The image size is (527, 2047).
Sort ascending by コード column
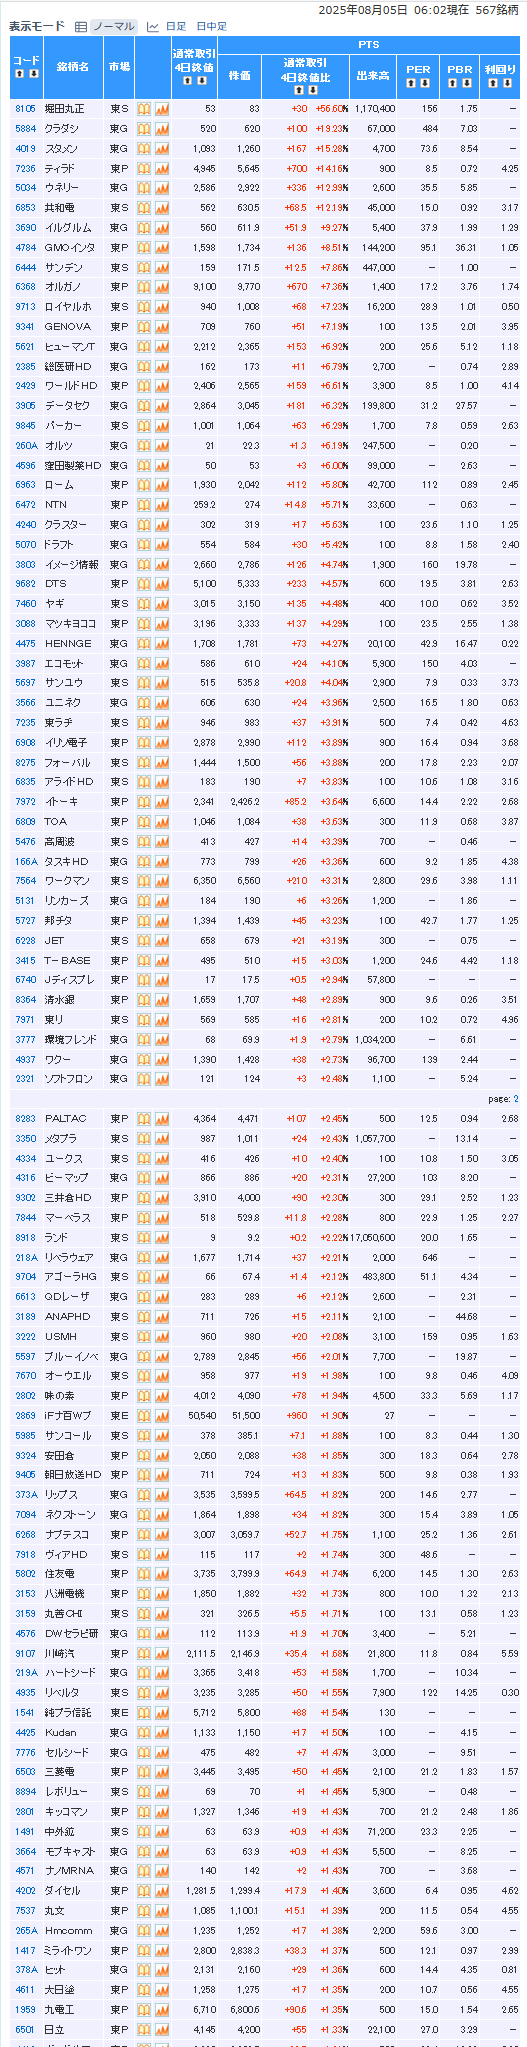pyautogui.click(x=20, y=74)
